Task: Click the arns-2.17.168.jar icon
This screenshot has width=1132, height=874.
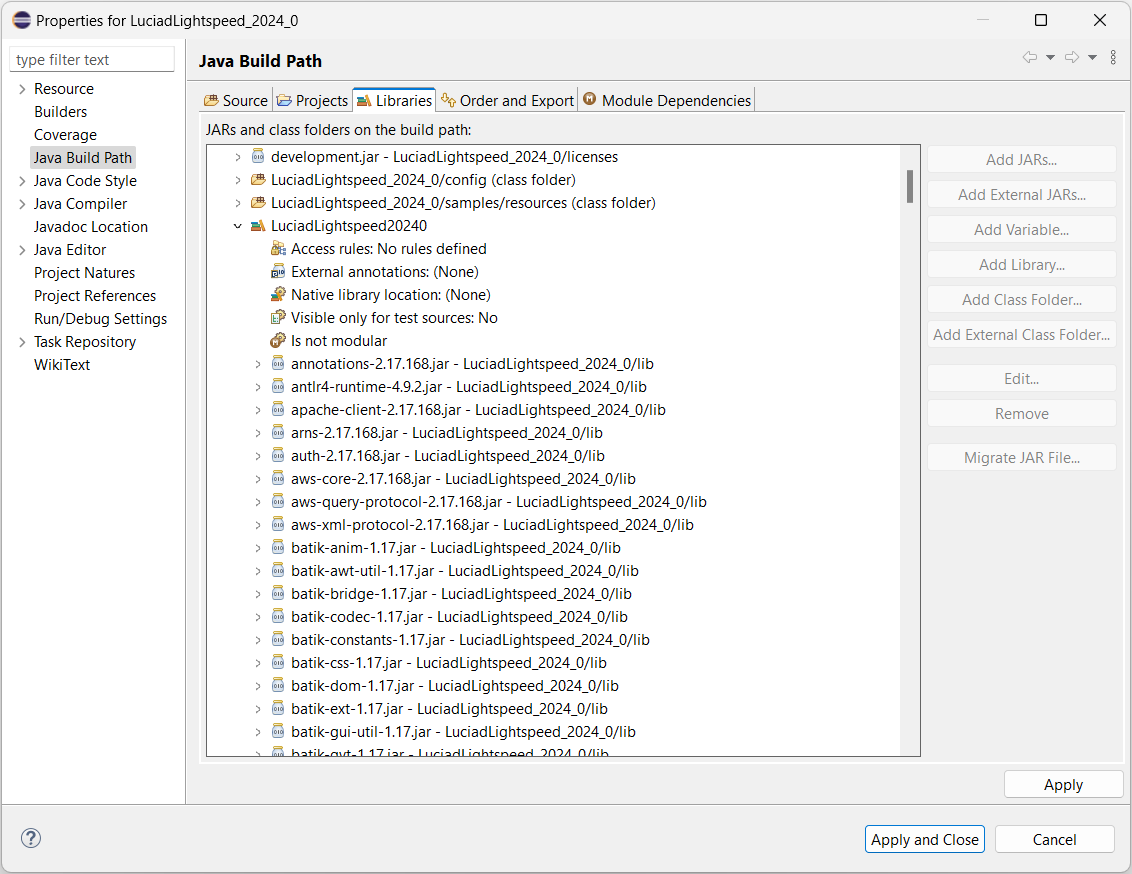Action: (278, 433)
